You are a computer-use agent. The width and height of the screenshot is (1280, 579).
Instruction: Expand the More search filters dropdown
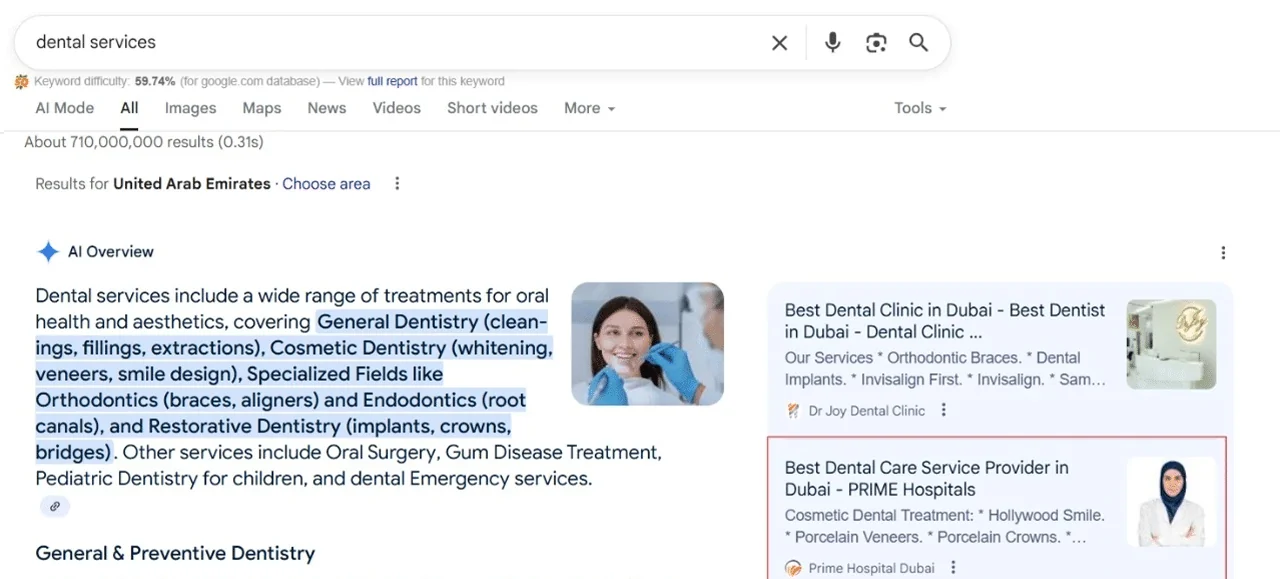(x=588, y=108)
